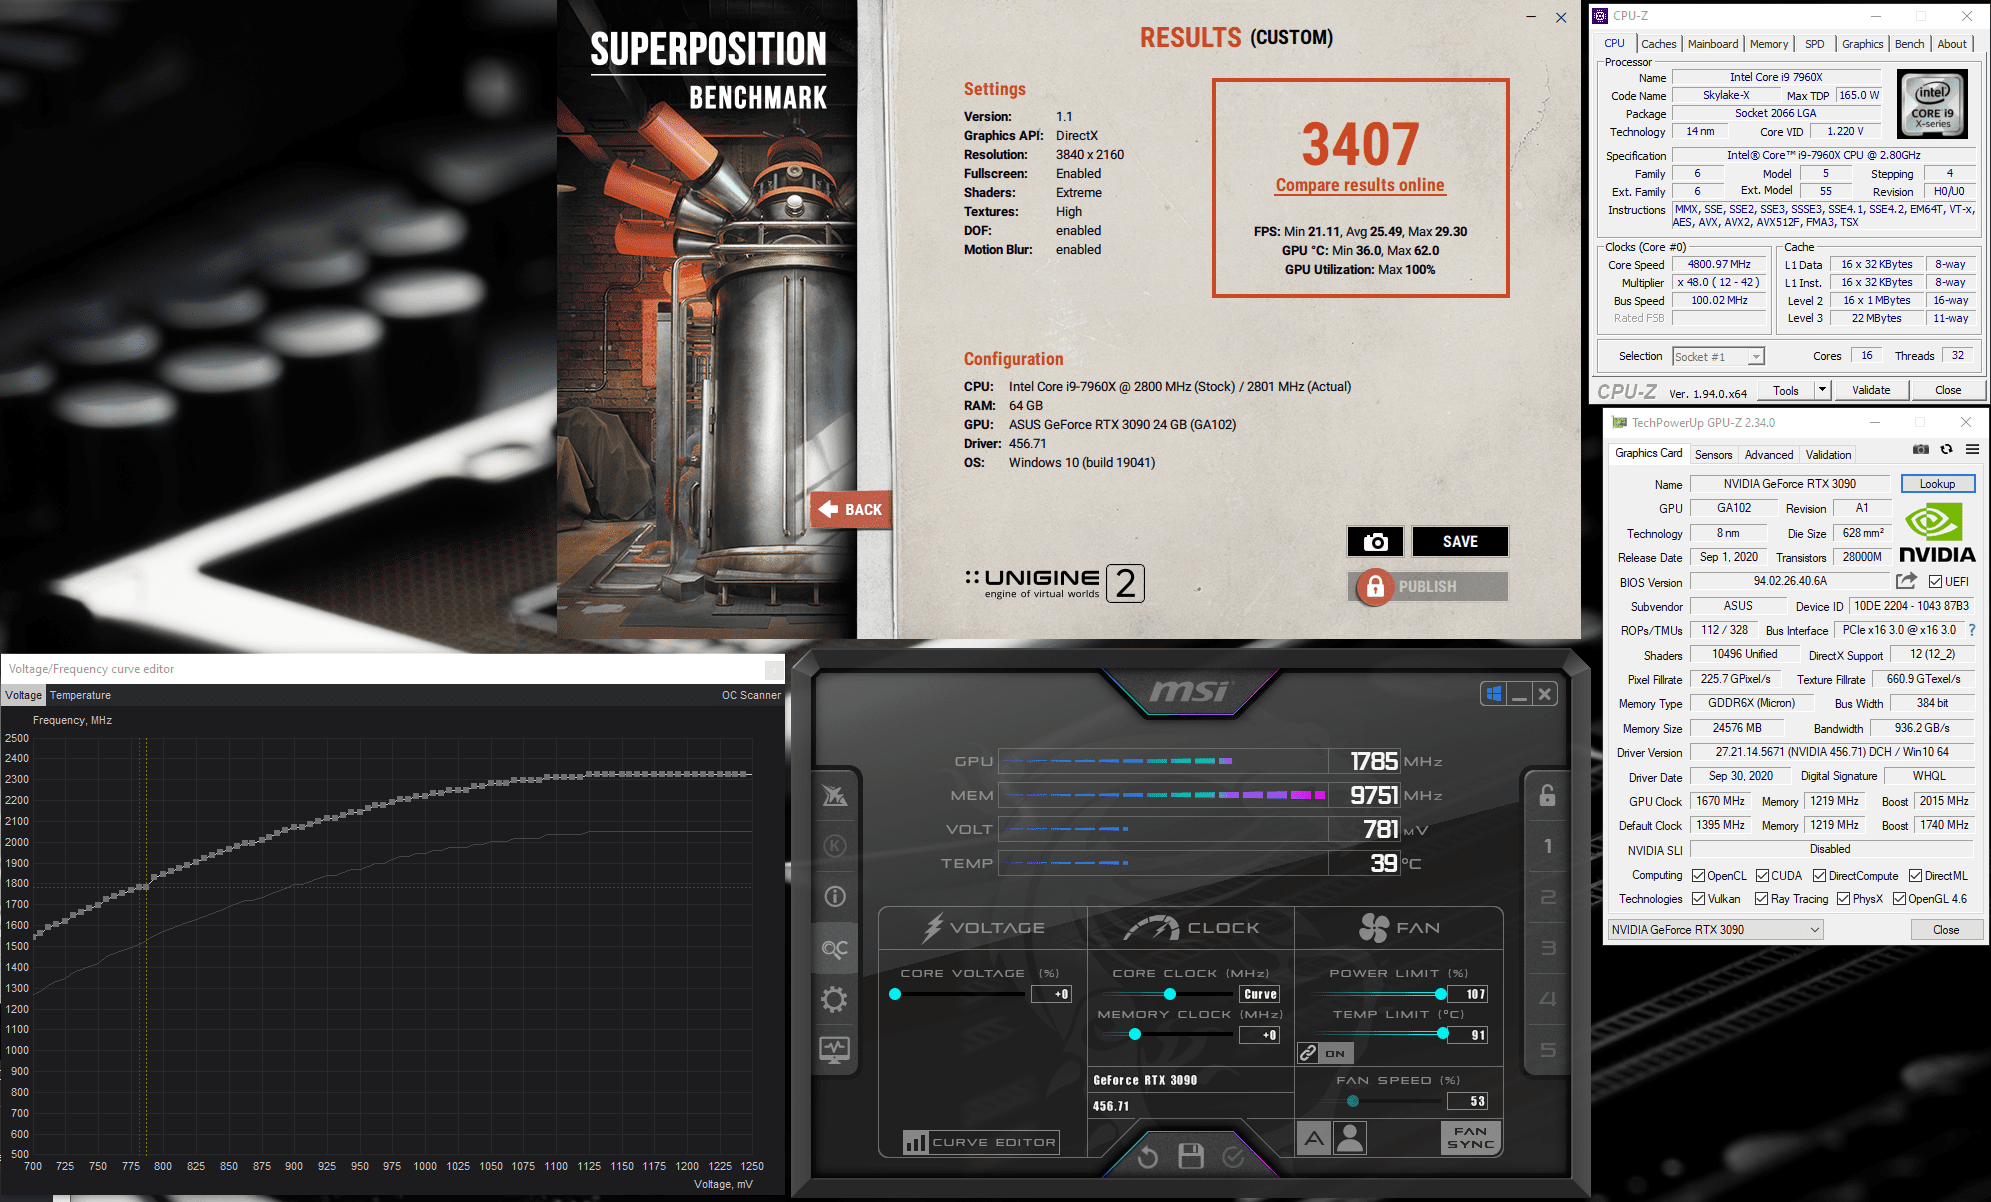Click CPU-Z Validate button
Screen dimensions: 1991x1202
tap(1871, 390)
